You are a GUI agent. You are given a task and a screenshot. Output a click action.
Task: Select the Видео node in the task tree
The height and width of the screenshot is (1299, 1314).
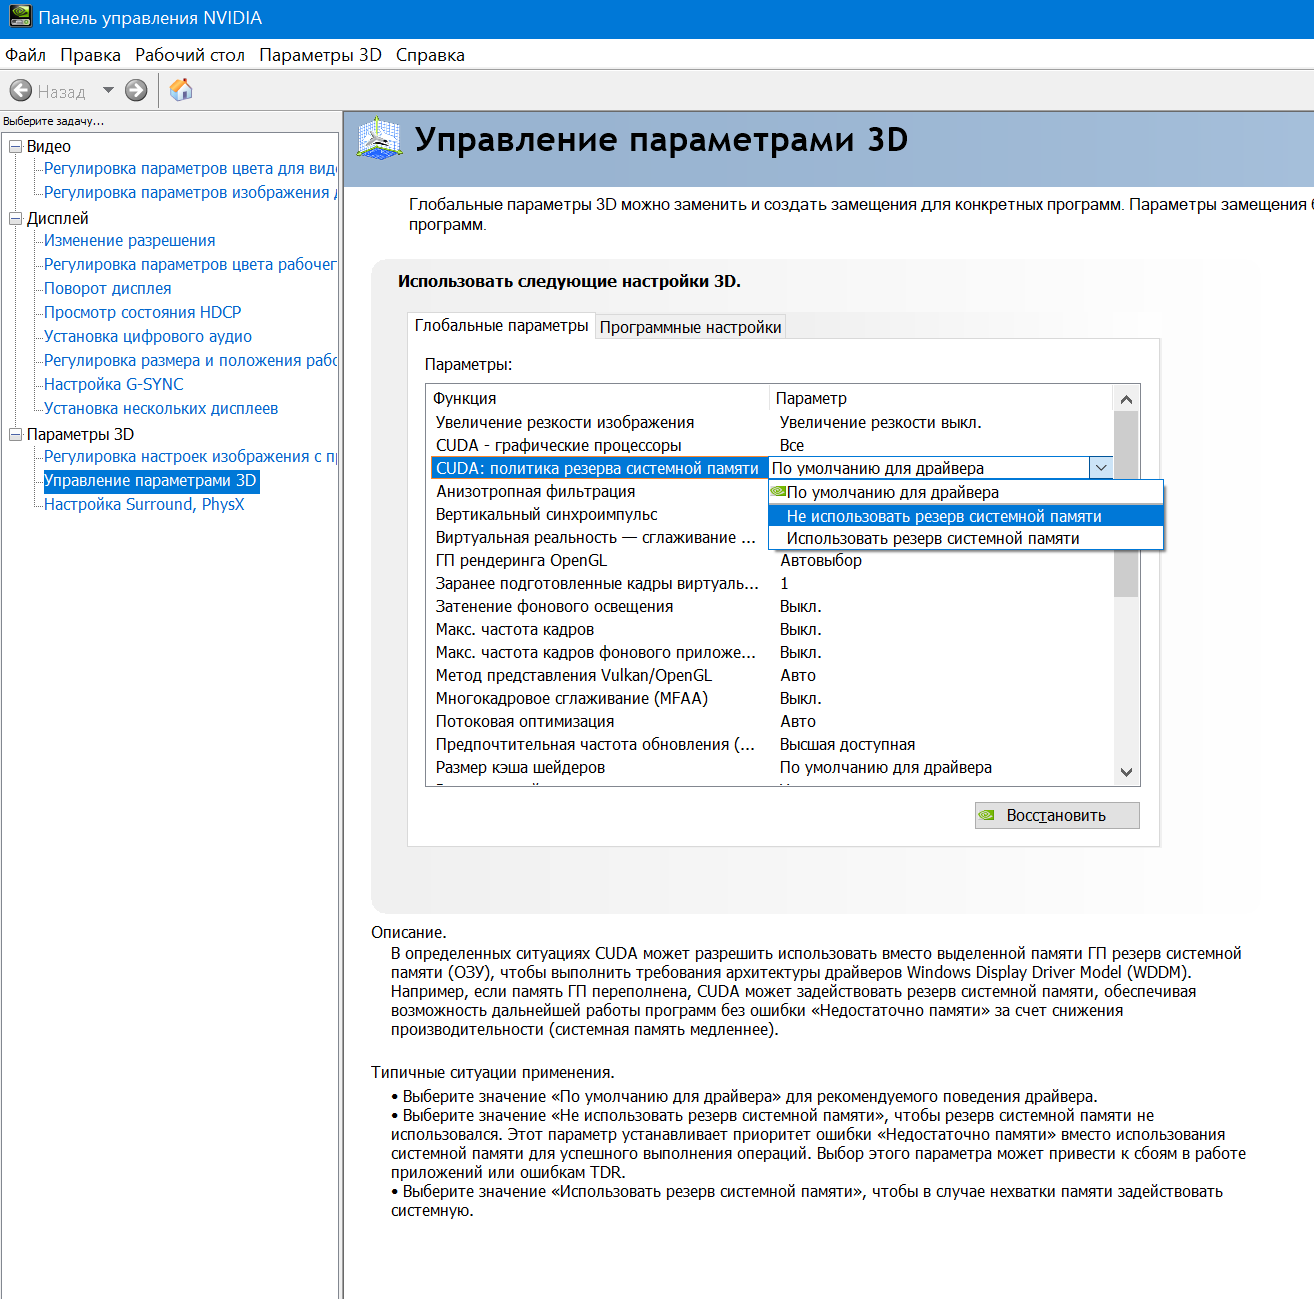49,147
